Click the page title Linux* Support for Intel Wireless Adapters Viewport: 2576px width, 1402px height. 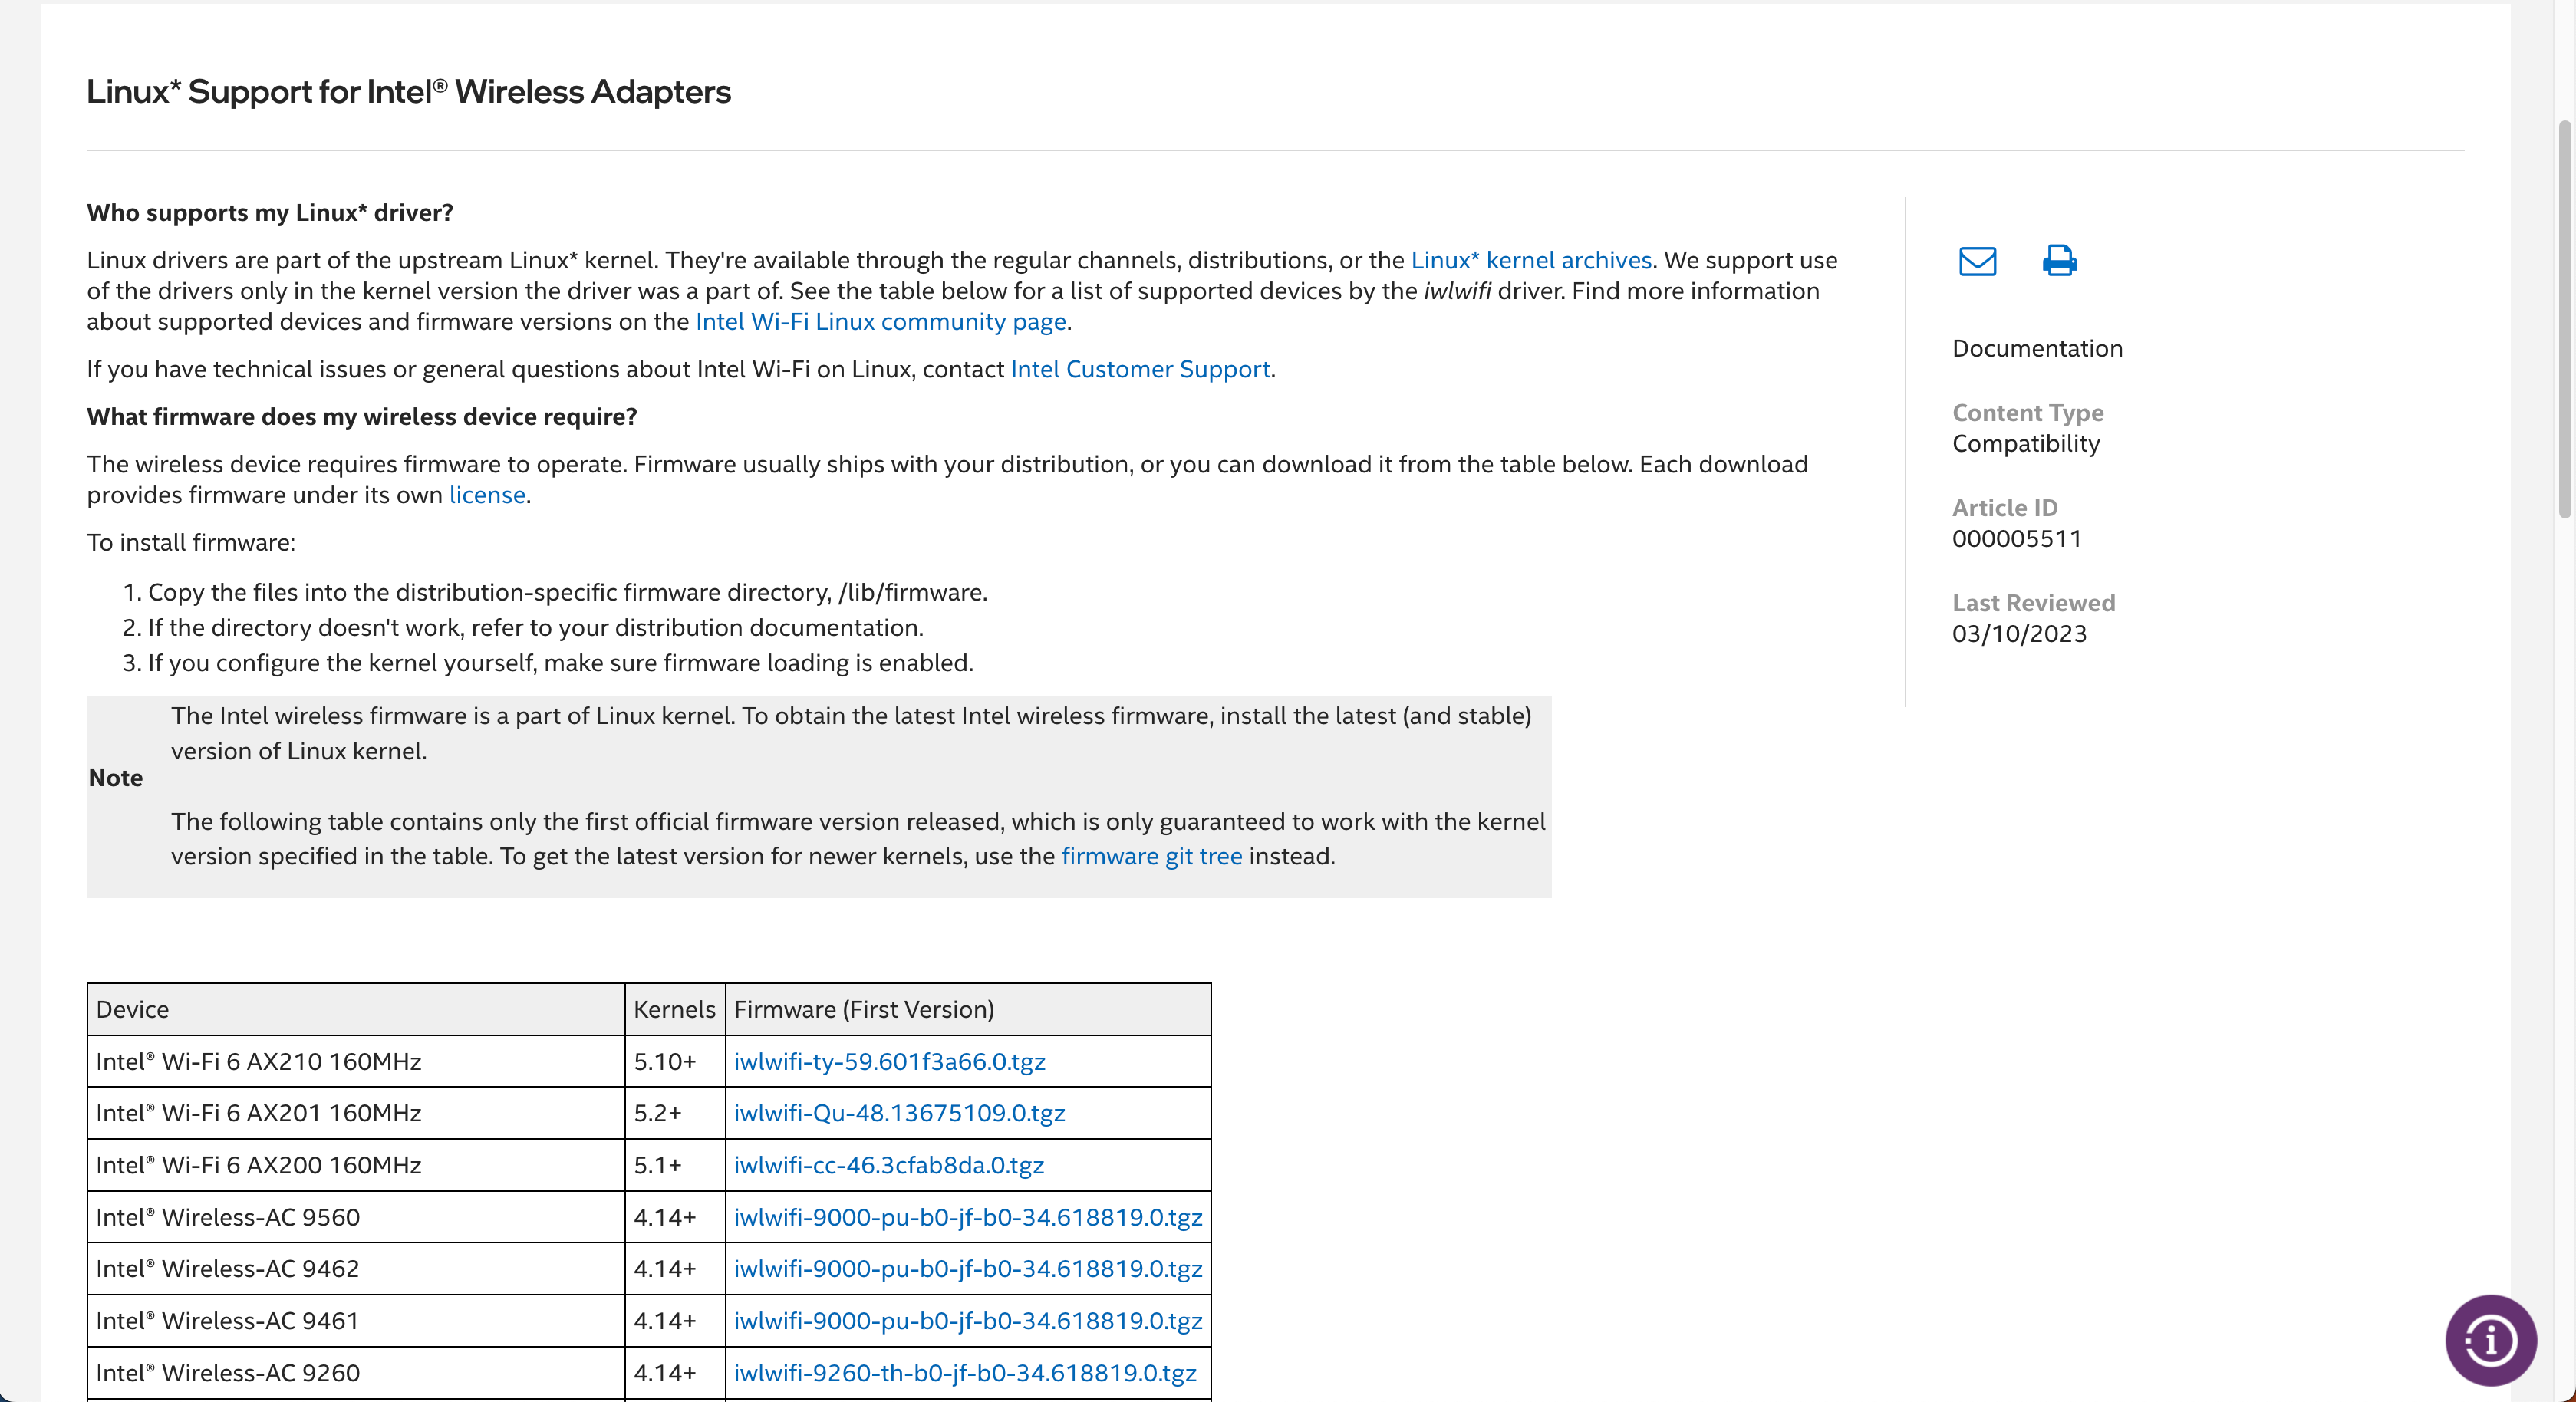408,91
